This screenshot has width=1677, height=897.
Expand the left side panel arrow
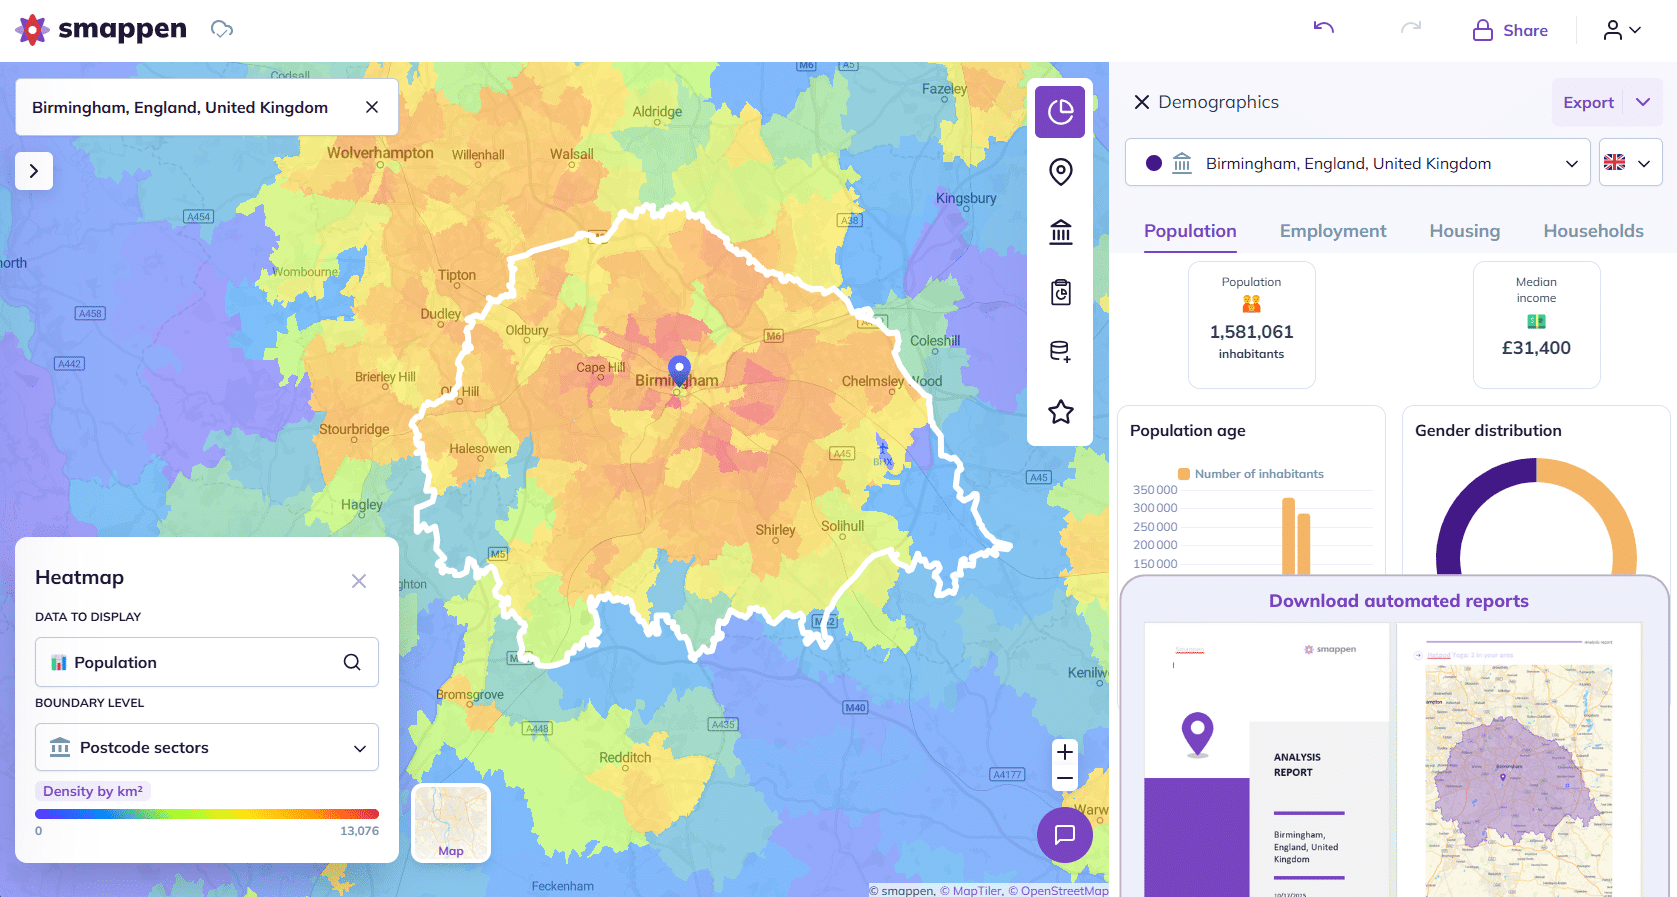click(x=34, y=171)
